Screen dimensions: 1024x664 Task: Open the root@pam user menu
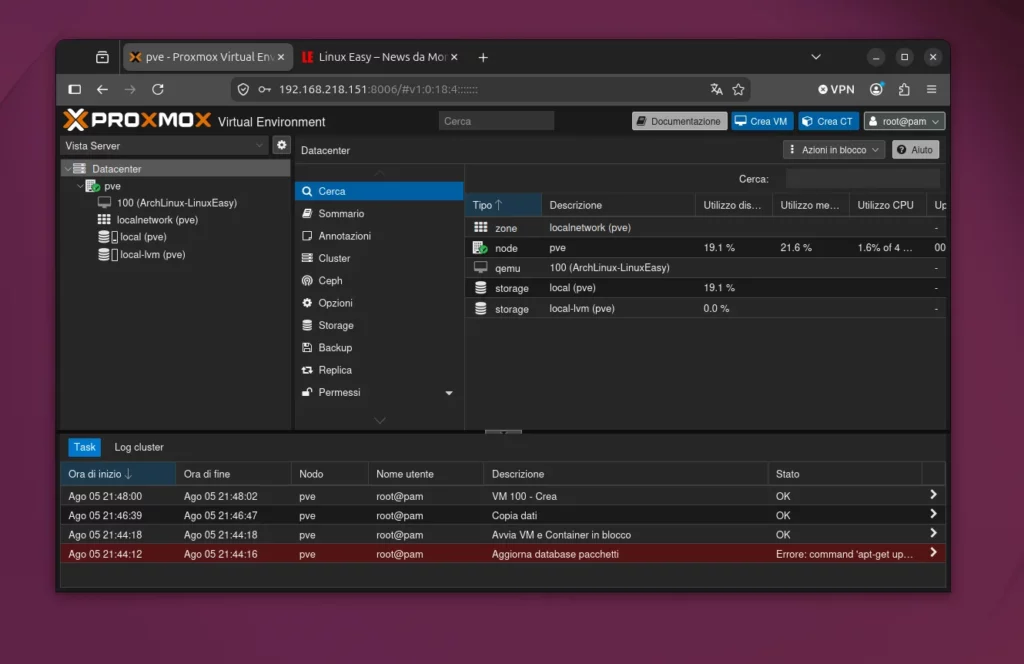coord(904,121)
